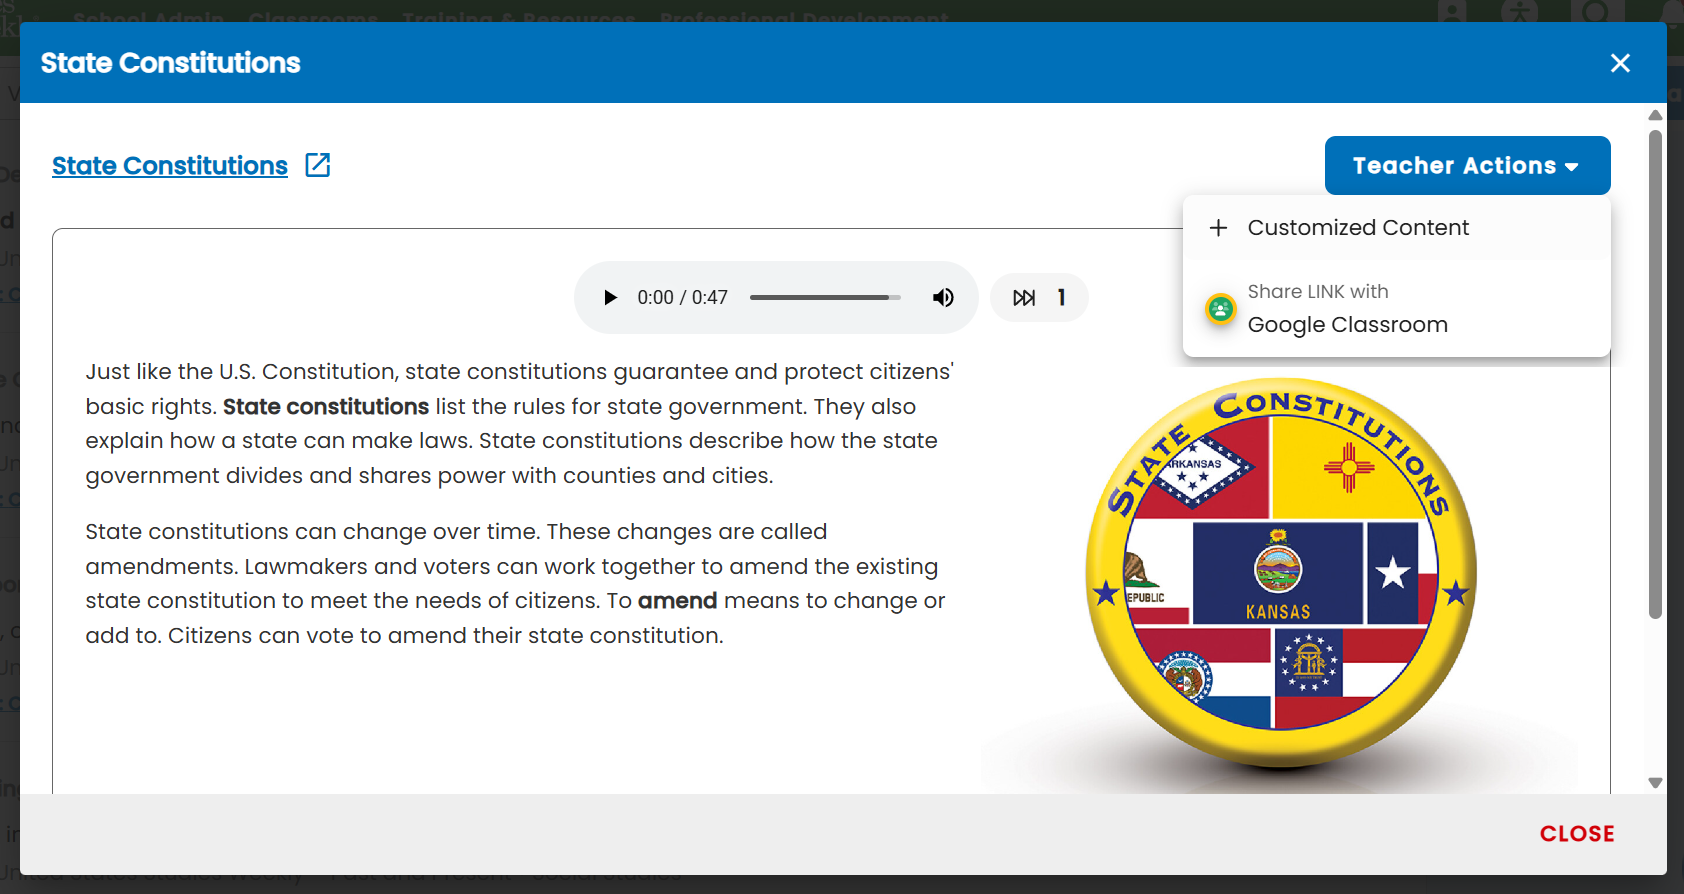Image resolution: width=1684 pixels, height=894 pixels.
Task: Close the State Constitutions dialog X
Action: click(x=1621, y=63)
